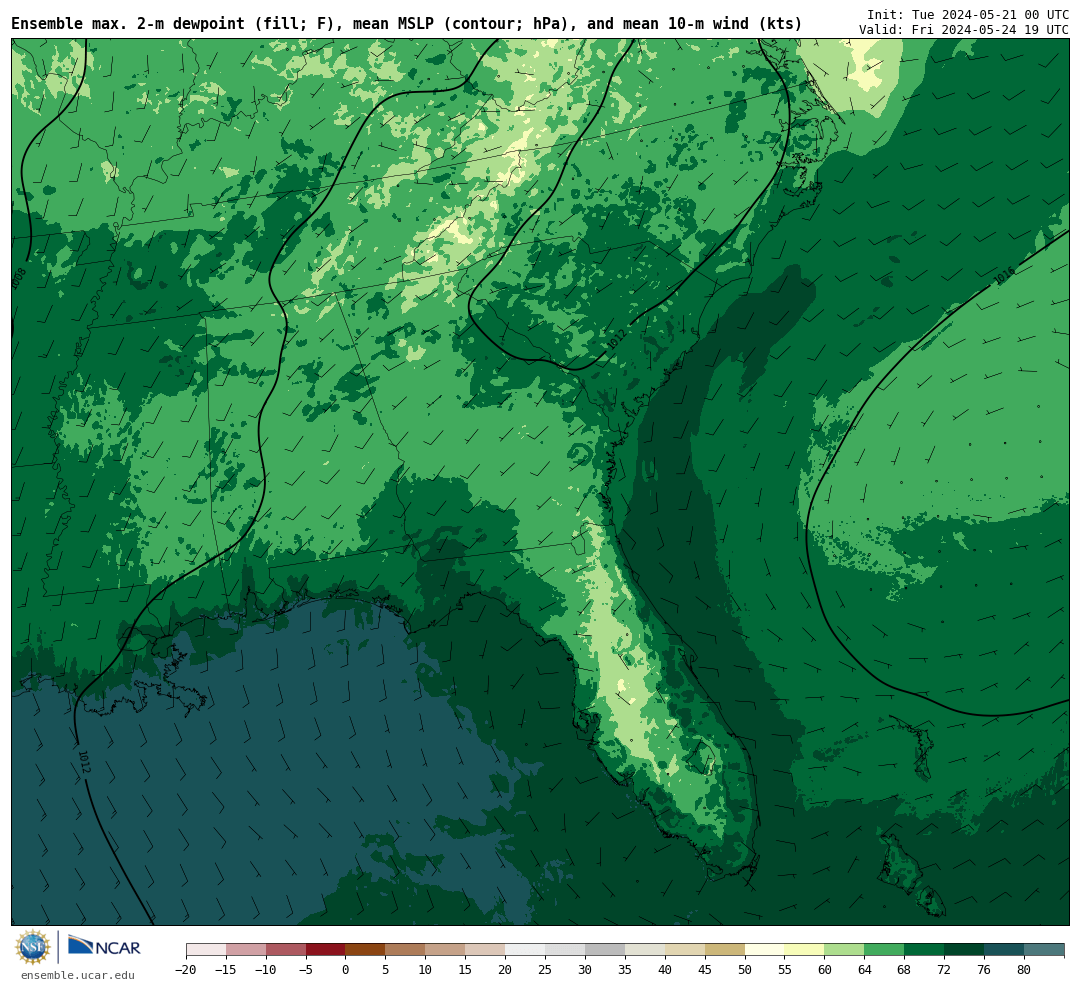Click the colorbar tick label 50
The image size is (1080, 988).
[745, 969]
